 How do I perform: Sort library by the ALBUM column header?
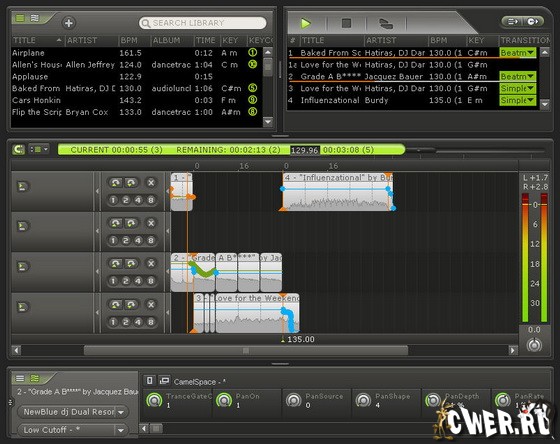tap(172, 40)
